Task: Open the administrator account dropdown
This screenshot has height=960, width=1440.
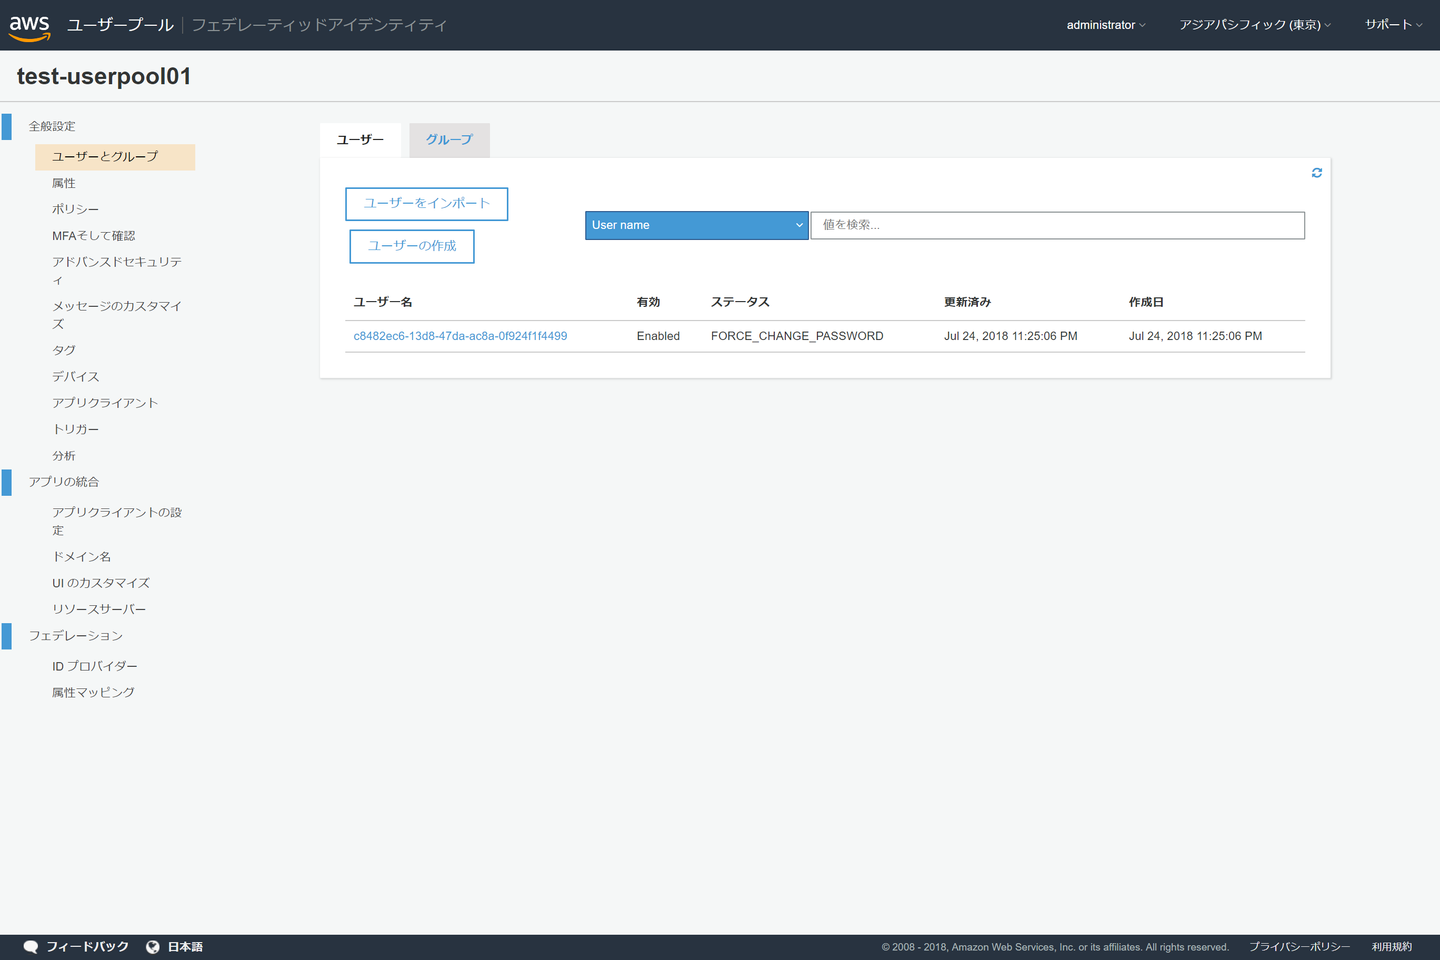Action: click(x=1106, y=25)
